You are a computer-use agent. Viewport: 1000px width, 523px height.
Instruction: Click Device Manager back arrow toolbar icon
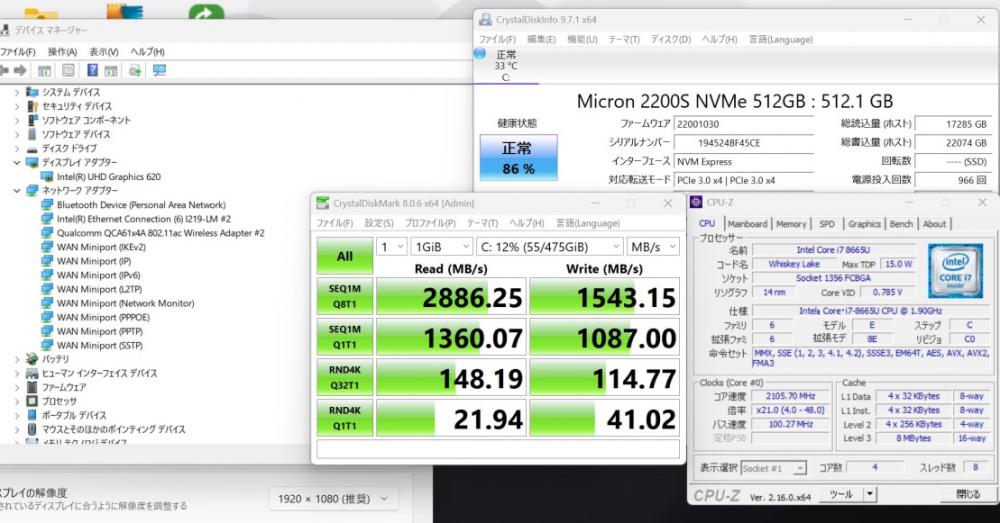click(4, 70)
